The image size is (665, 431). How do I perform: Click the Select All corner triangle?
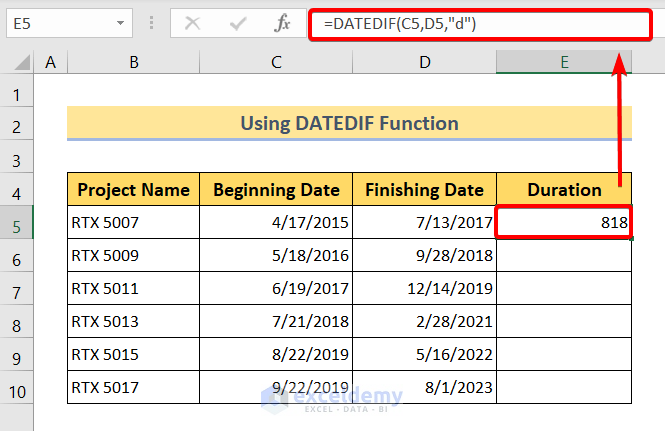[19, 63]
